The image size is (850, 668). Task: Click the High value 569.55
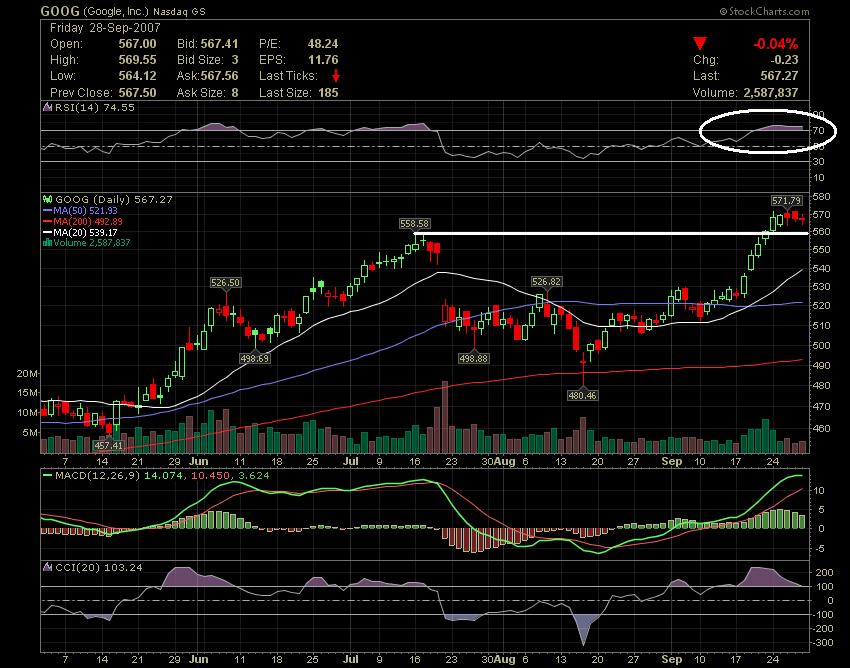[x=137, y=60]
